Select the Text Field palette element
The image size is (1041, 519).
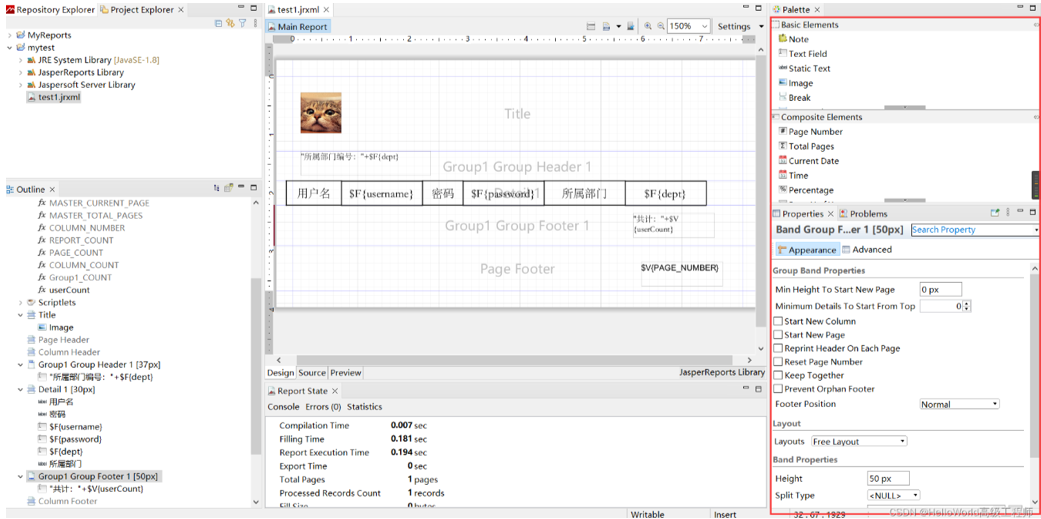(807, 54)
